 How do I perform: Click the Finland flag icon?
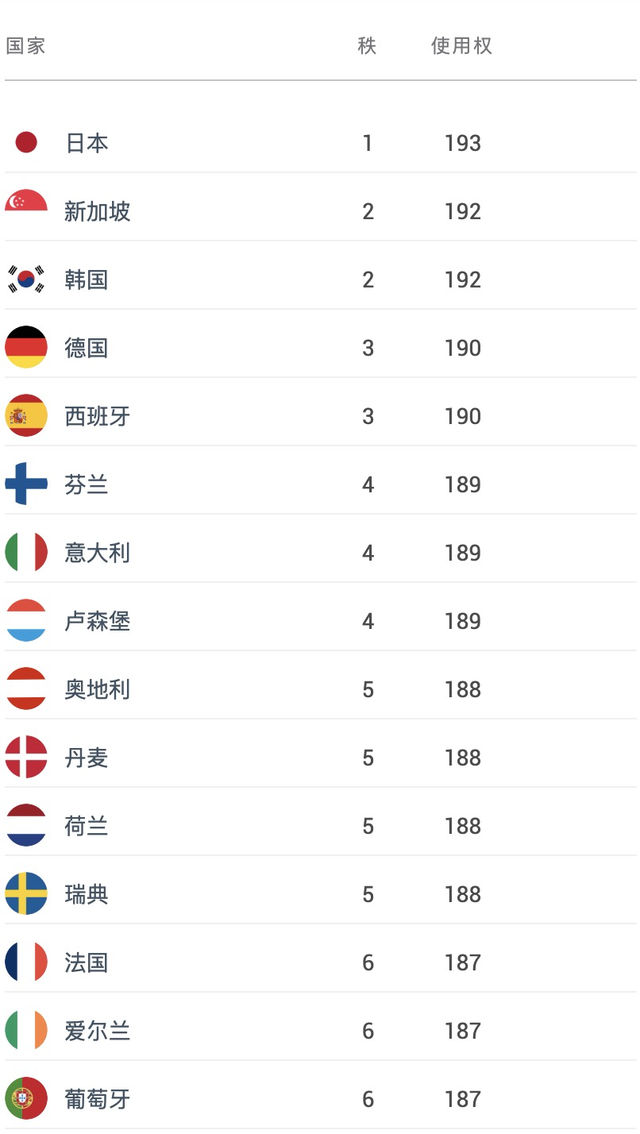pyautogui.click(x=26, y=484)
